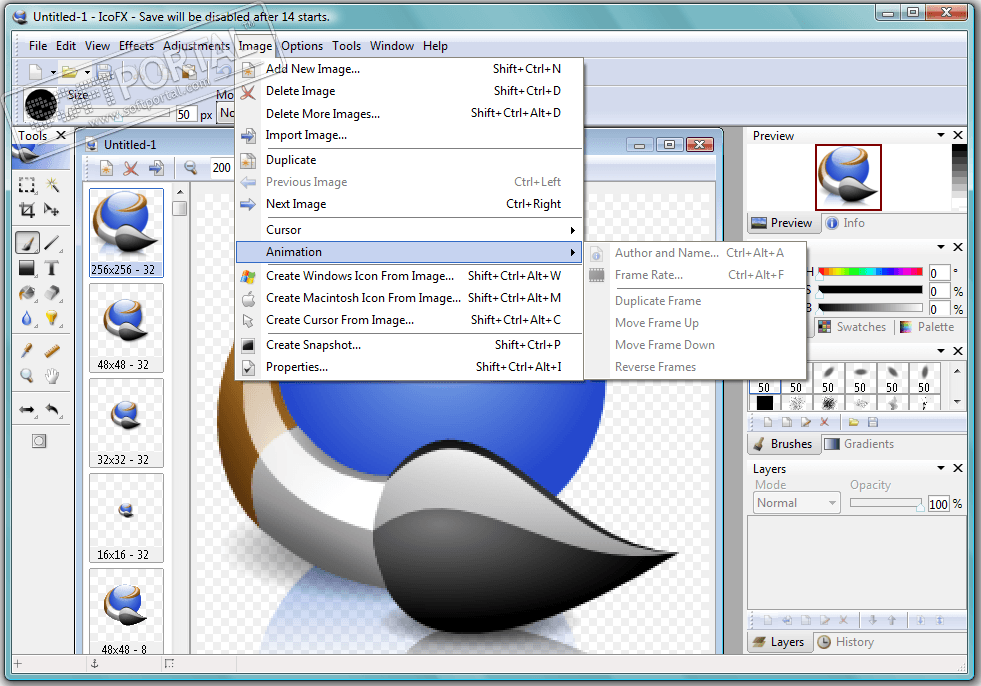
Task: Select the 48x48 - 32 image thumbnail
Action: (126, 329)
